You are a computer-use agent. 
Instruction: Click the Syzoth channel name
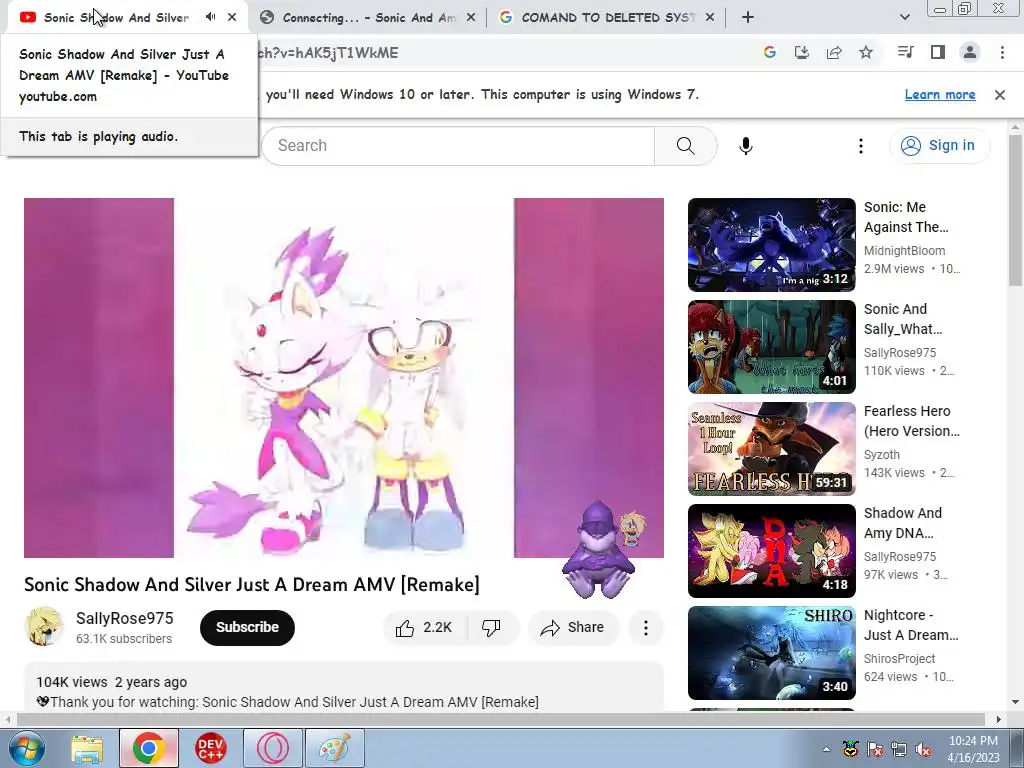click(882, 455)
